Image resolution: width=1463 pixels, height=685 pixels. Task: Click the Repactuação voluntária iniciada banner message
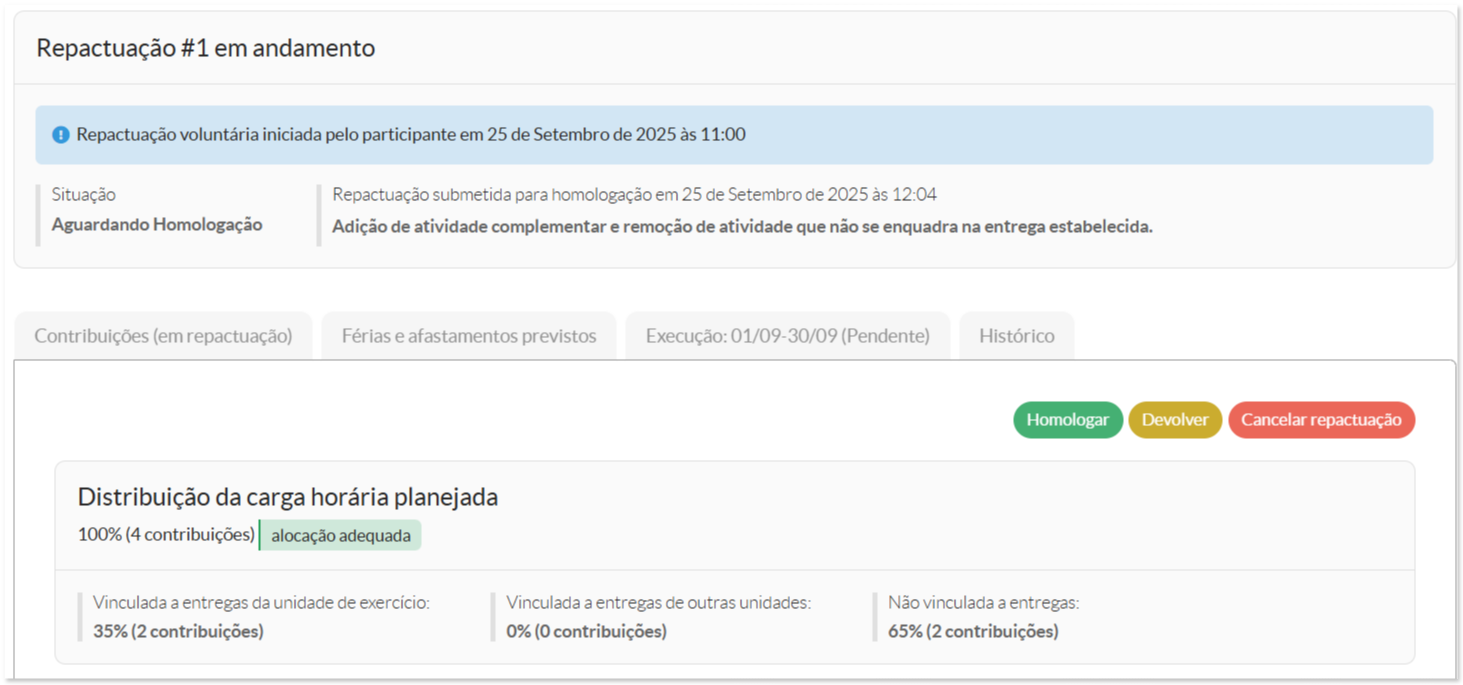coord(411,134)
